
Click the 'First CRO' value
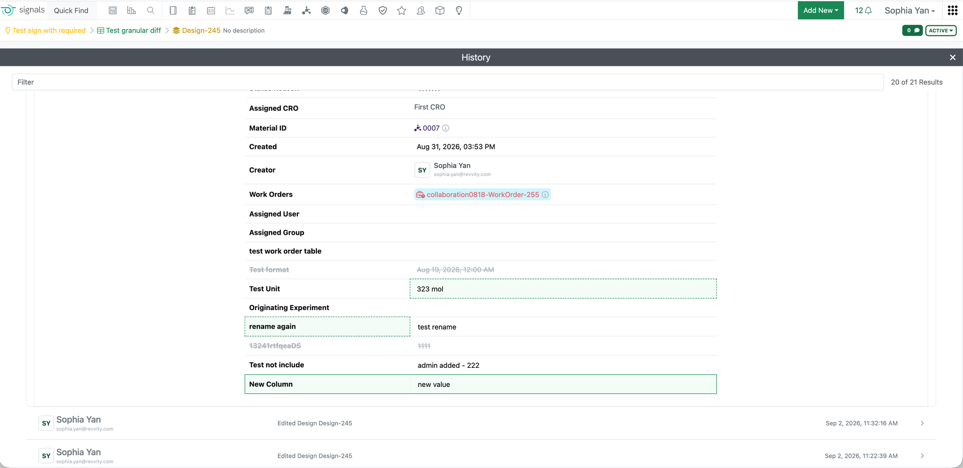[x=430, y=107]
